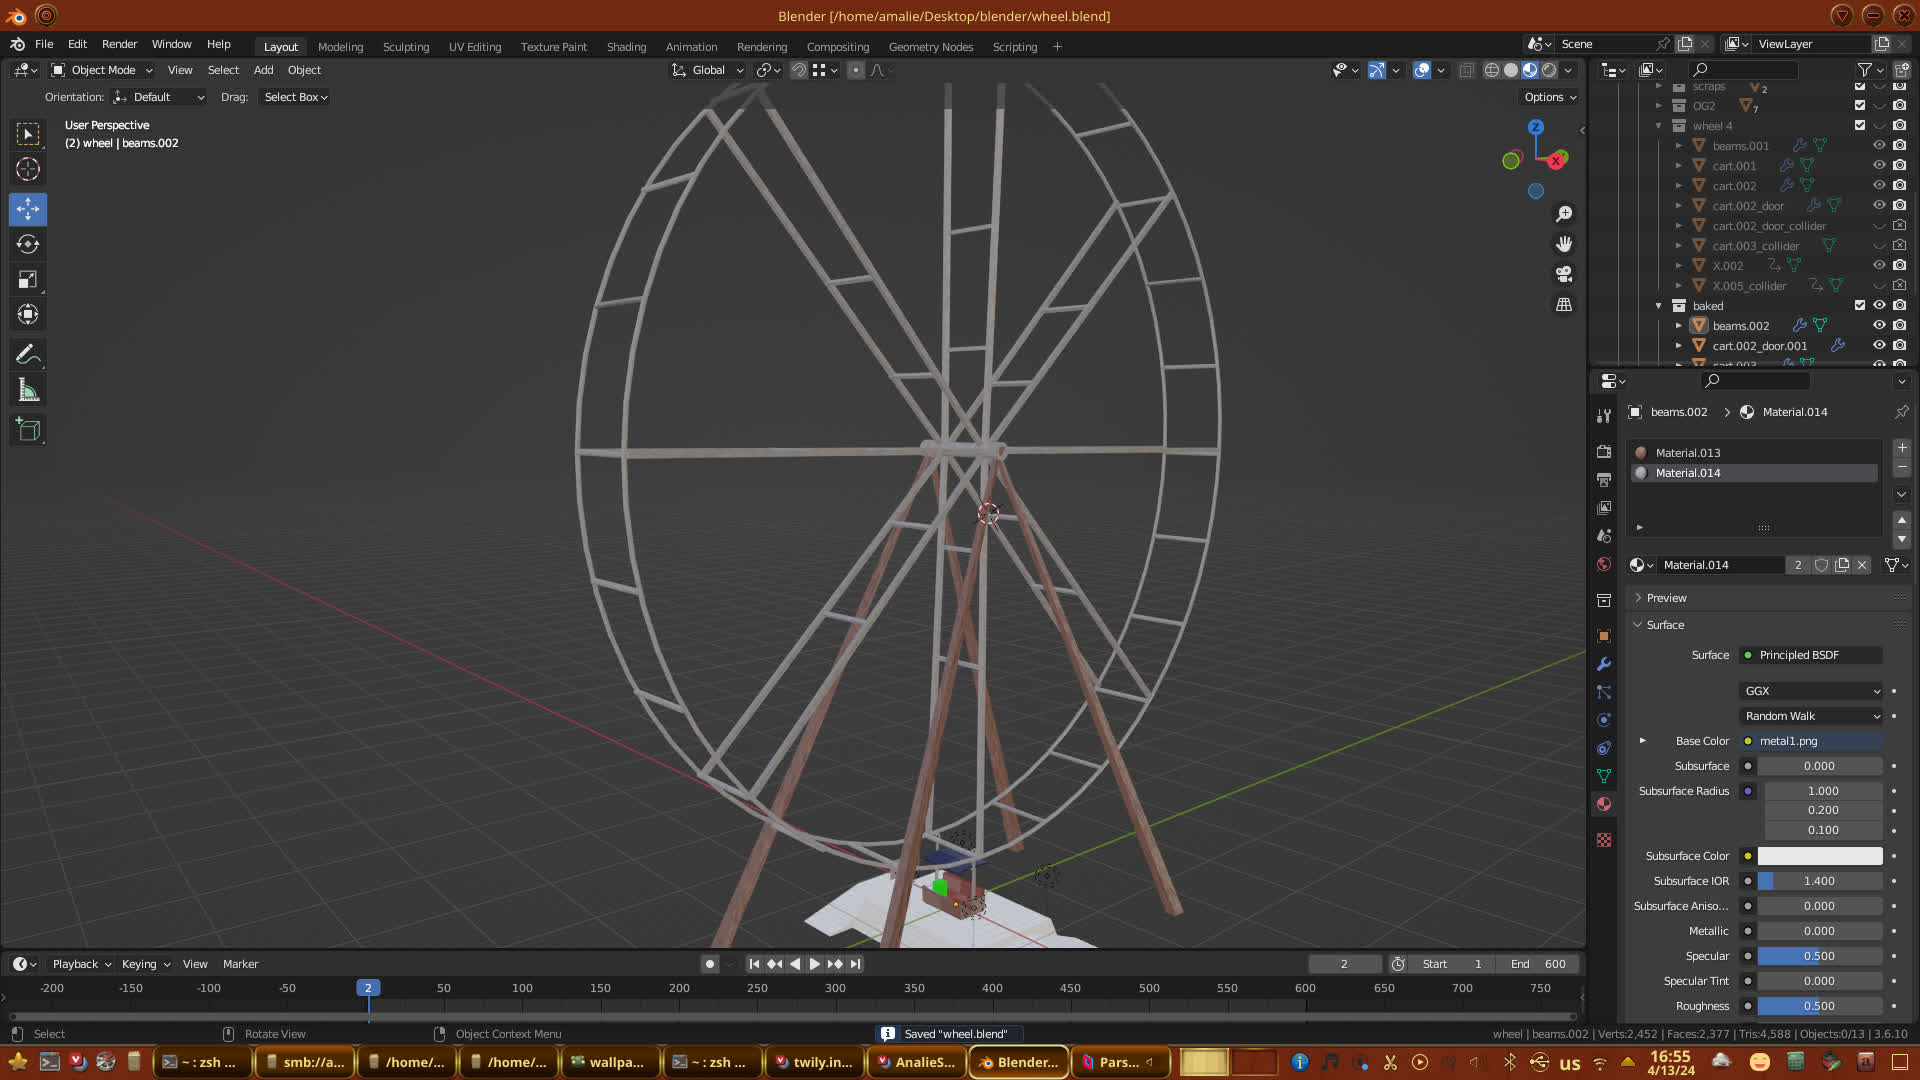Uncheck the baked collection checkbox

(1860, 305)
